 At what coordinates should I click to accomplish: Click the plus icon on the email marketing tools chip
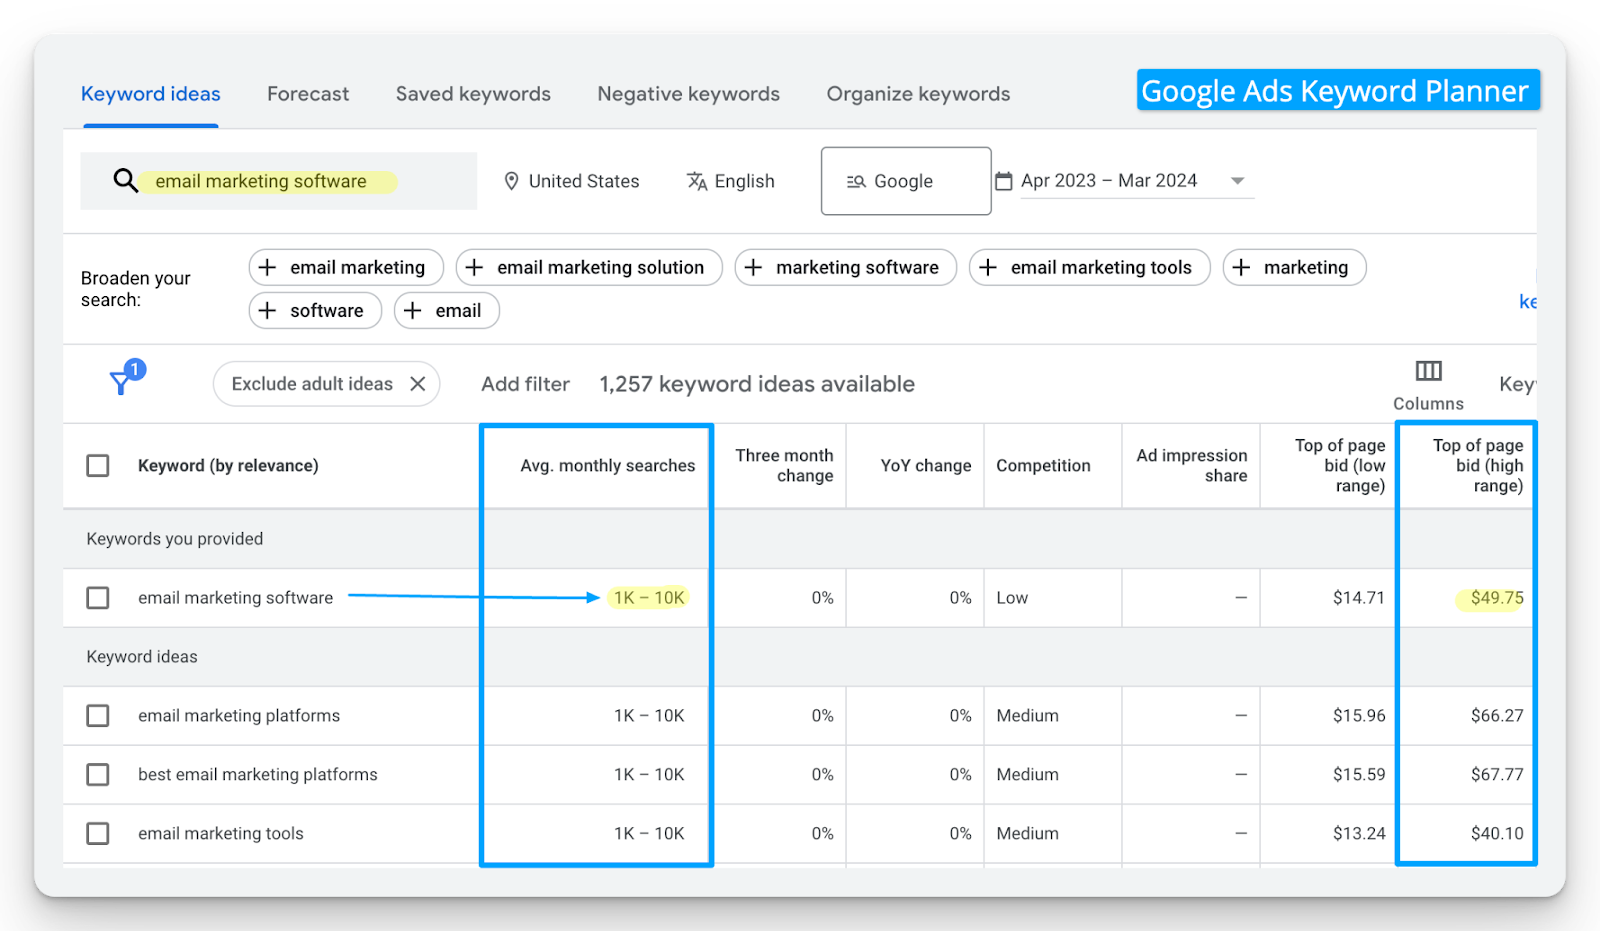click(988, 267)
